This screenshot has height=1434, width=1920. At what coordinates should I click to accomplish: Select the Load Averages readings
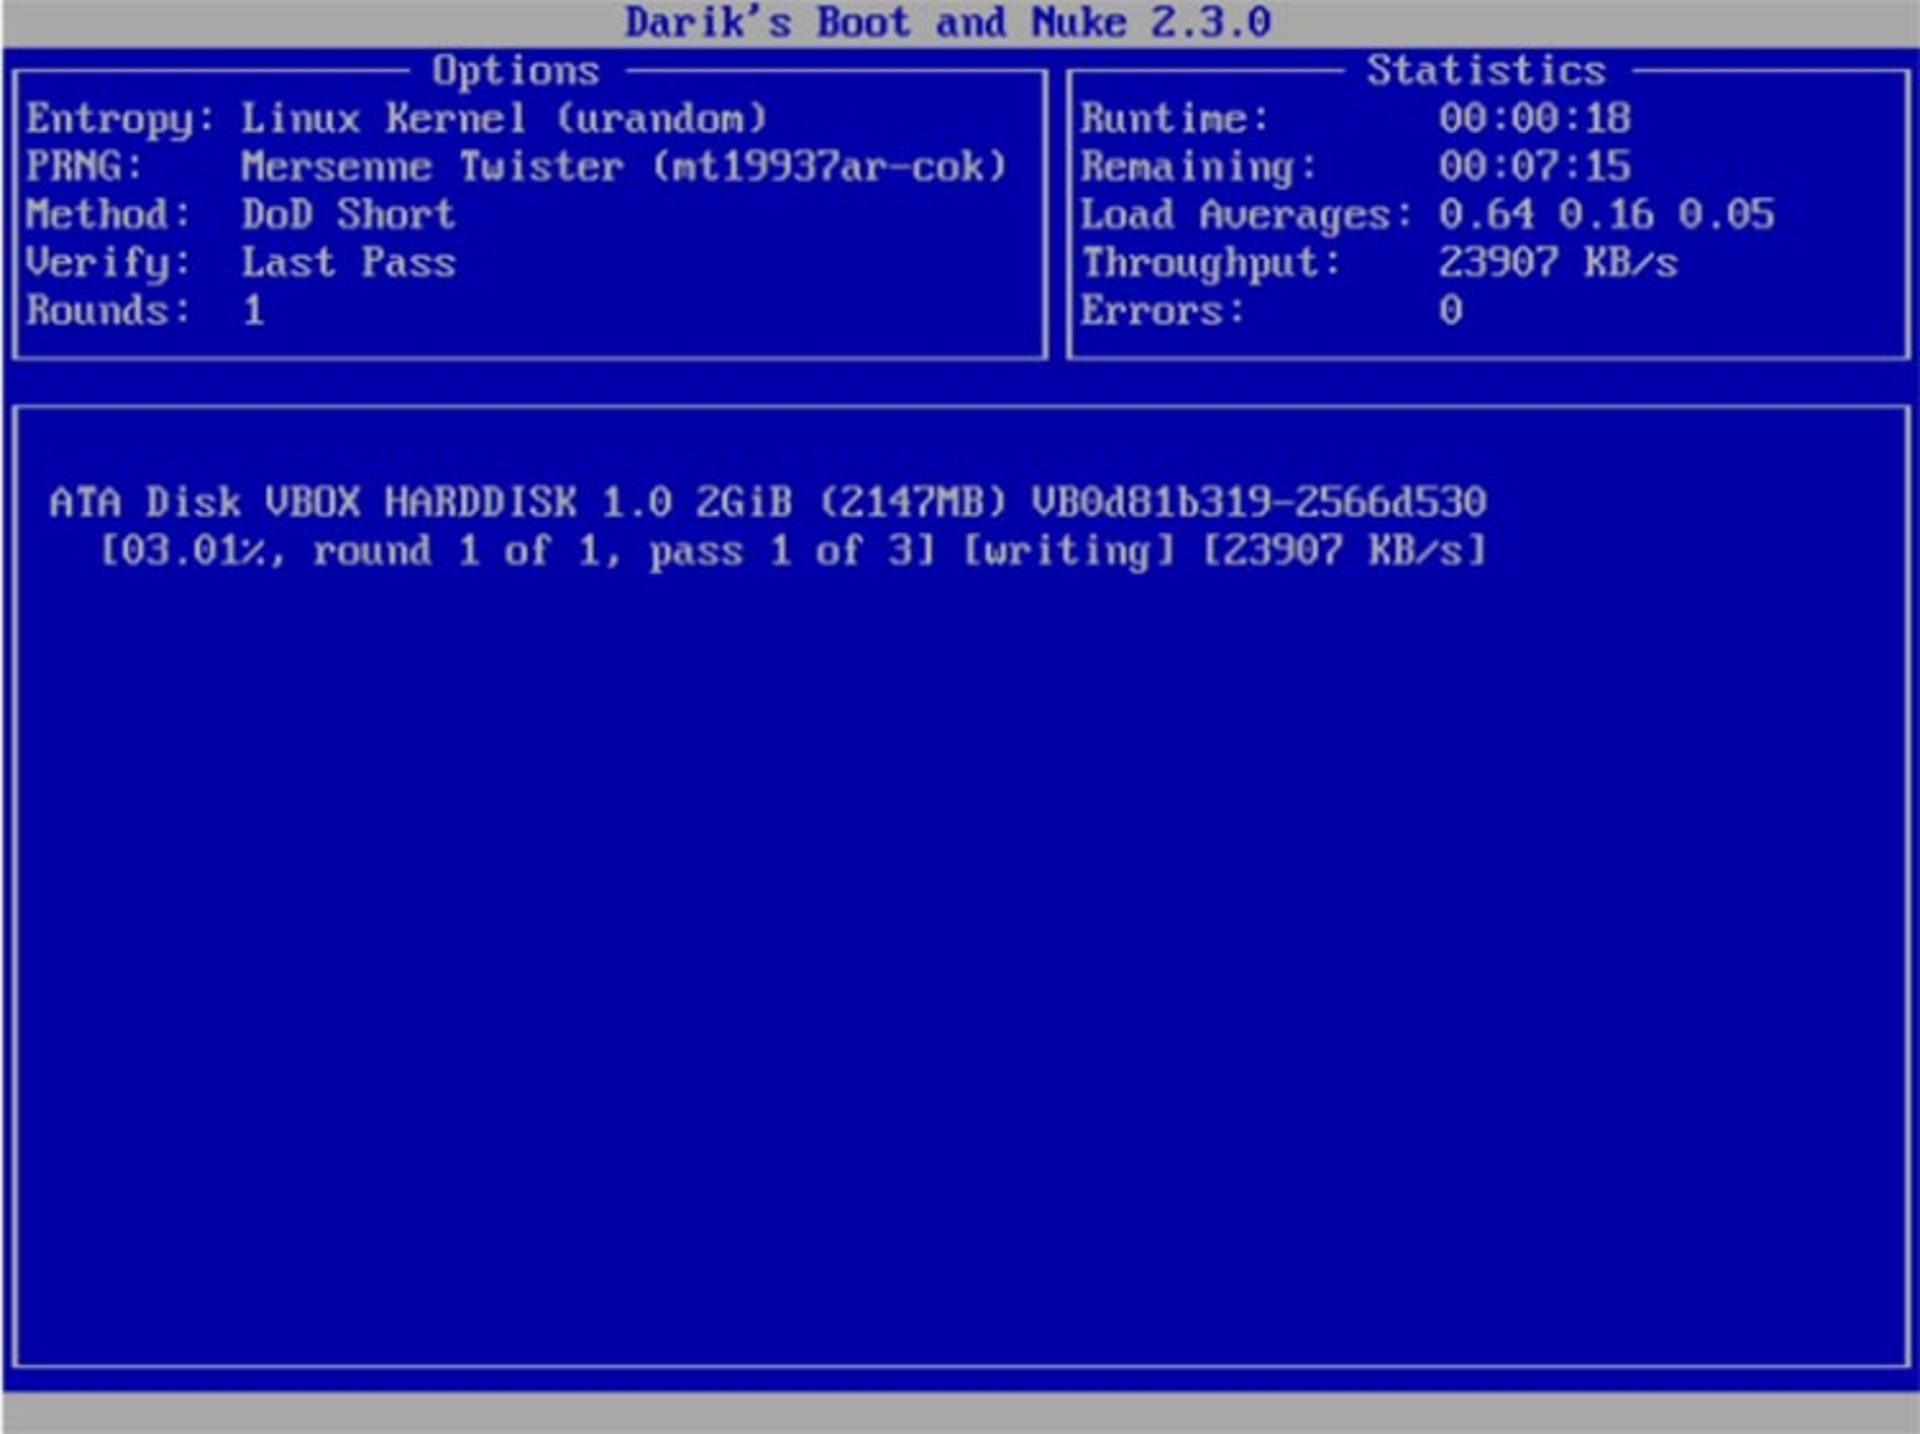(1606, 215)
